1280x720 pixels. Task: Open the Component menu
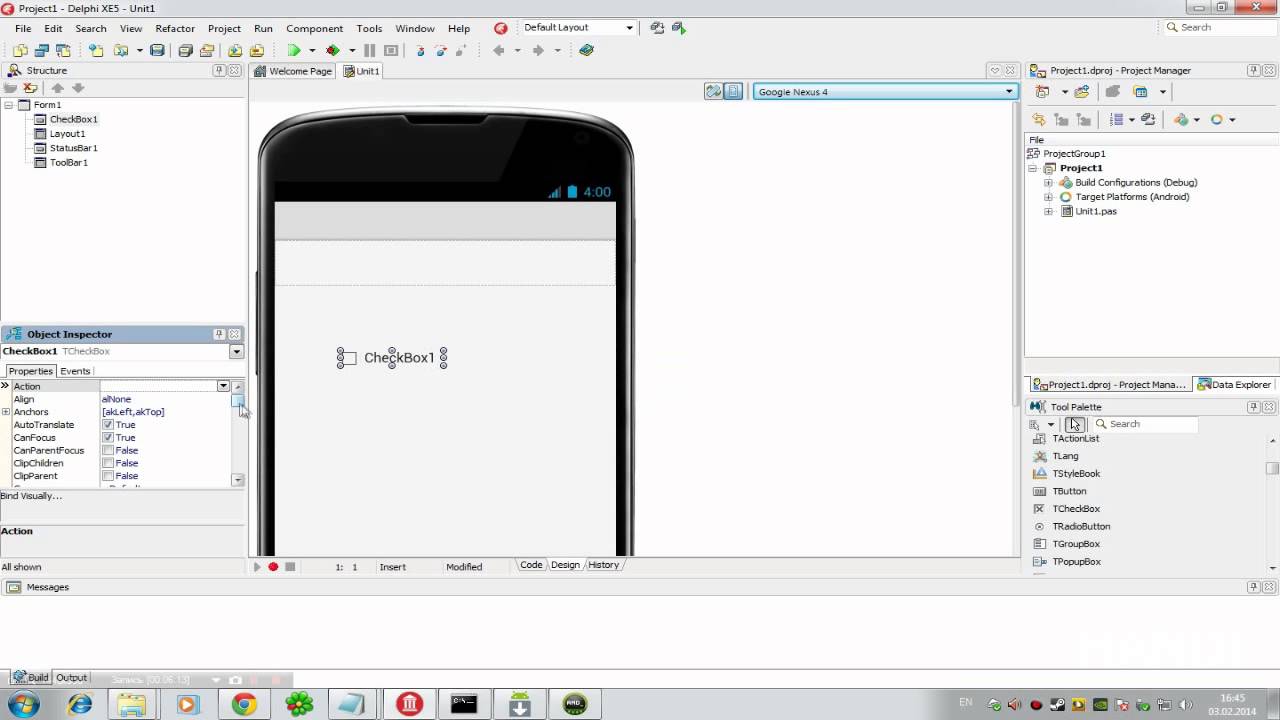click(x=314, y=28)
